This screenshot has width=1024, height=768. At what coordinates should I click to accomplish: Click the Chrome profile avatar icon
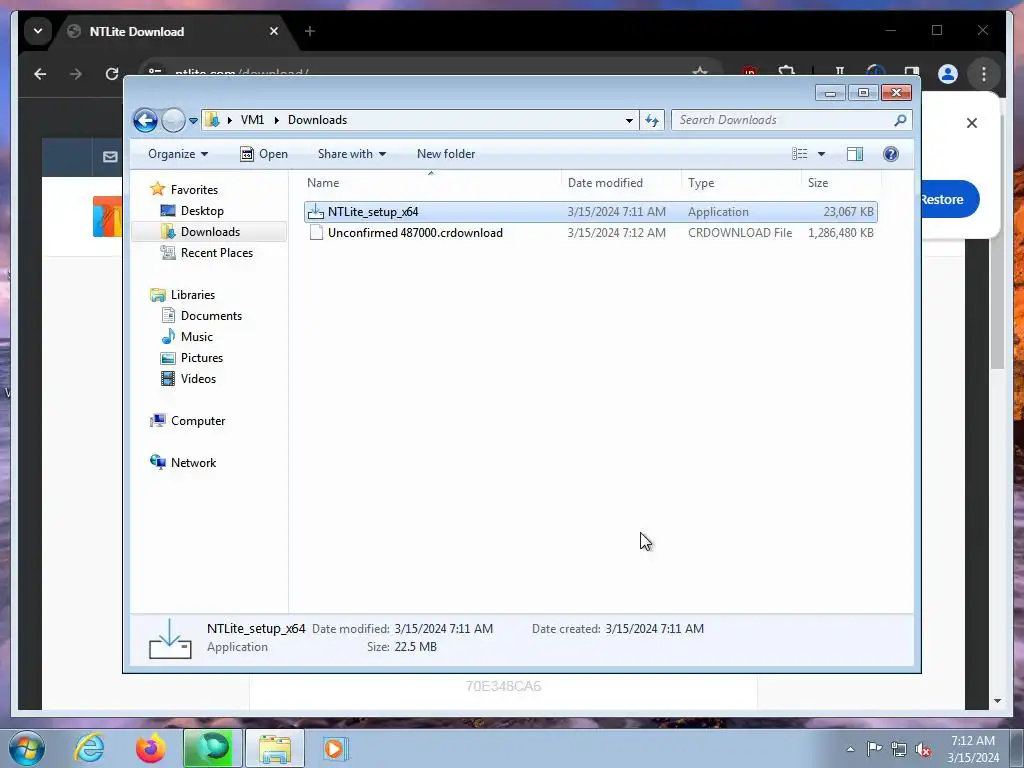tap(948, 74)
